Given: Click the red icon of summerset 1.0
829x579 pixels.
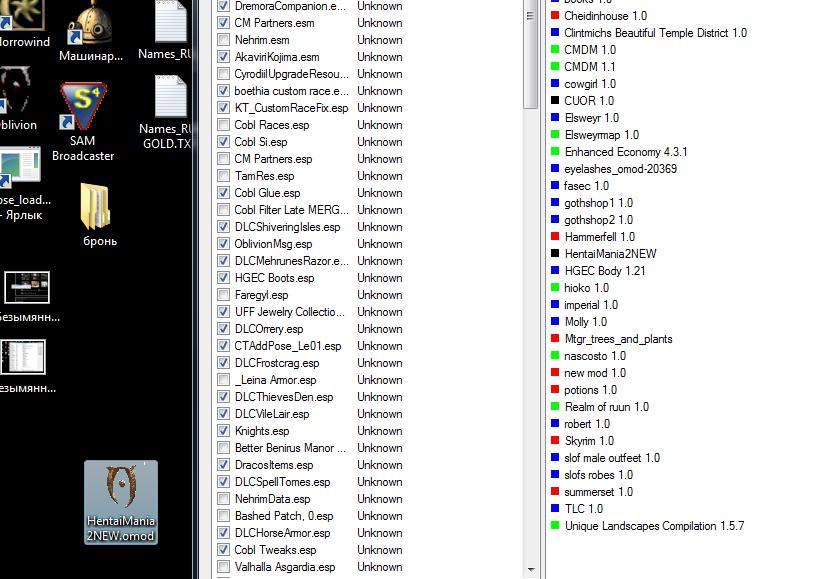Looking at the screenshot, I should (x=555, y=491).
